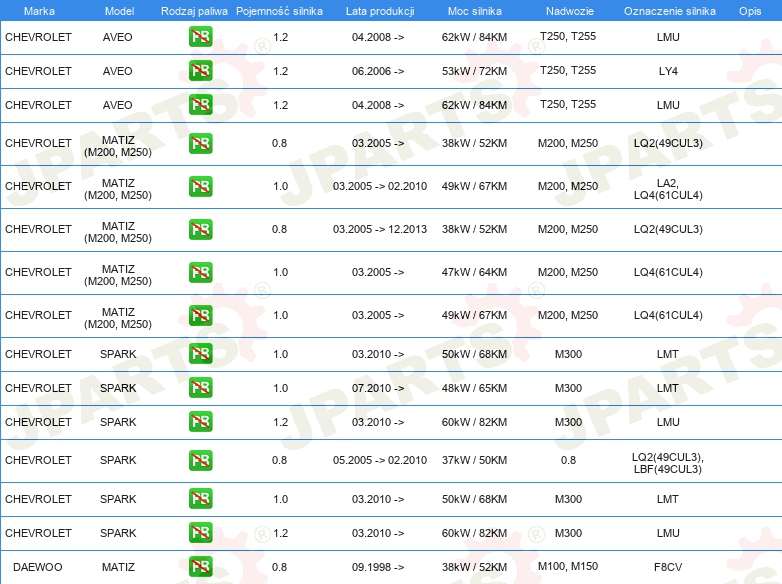Select the power value 47kW / 64KM
Viewport: 782px width, 584px height.
[x=474, y=272]
